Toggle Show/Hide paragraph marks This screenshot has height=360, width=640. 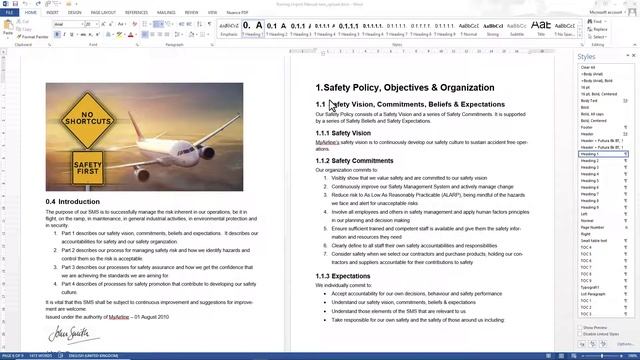[210, 24]
